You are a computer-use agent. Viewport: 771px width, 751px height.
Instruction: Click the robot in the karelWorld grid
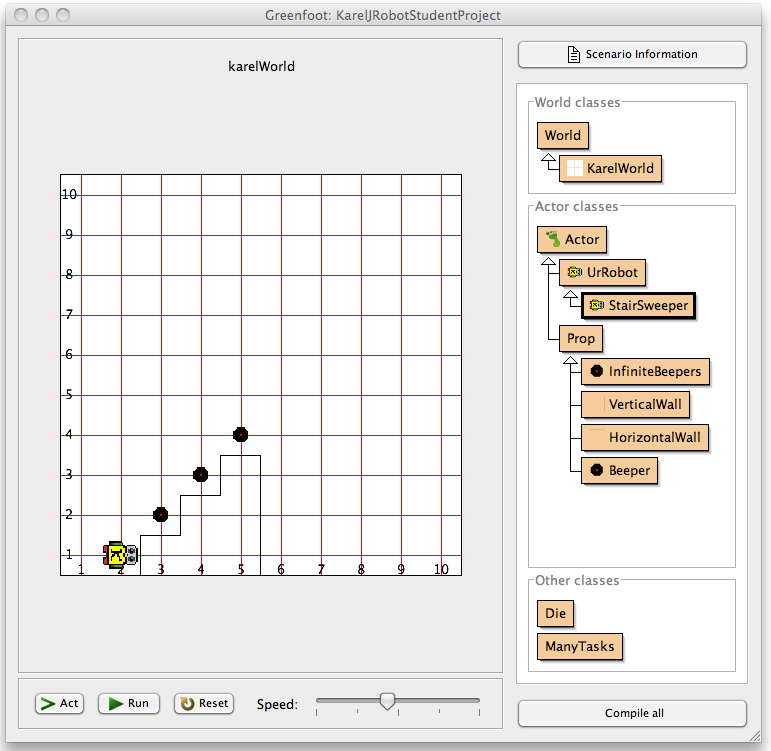coord(120,554)
